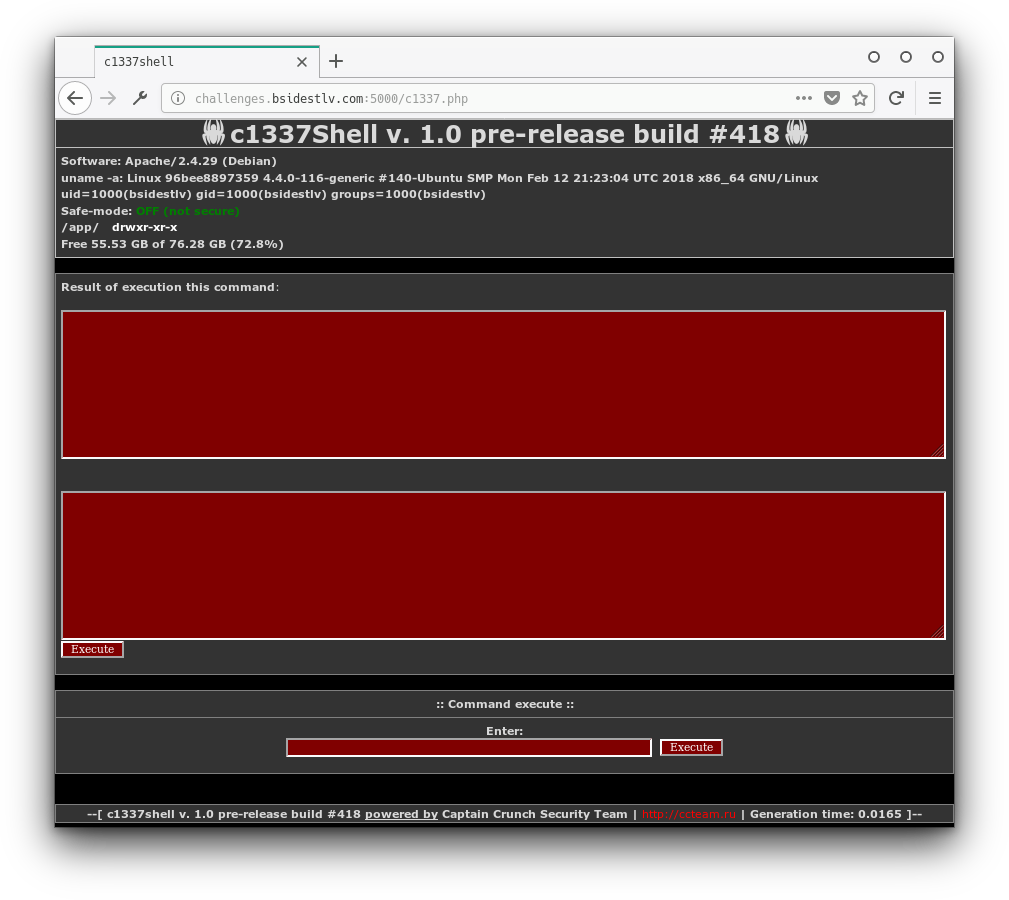Click Execute button below the large textarea
Image resolution: width=1009 pixels, height=900 pixels.
coord(92,649)
